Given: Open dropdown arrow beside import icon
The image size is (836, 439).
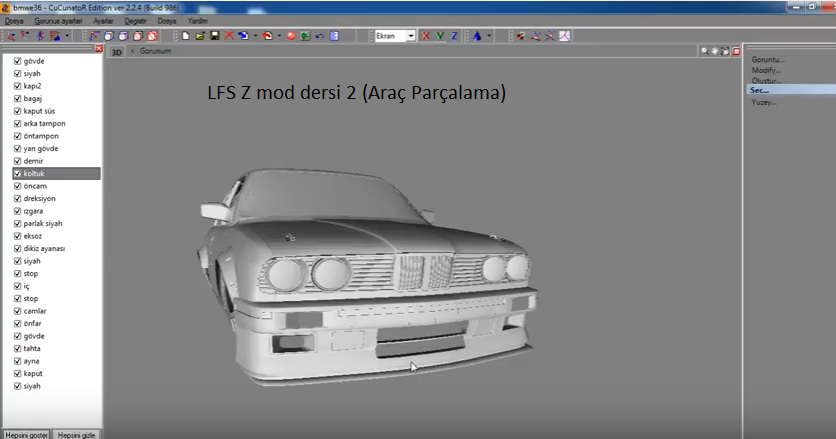Looking at the screenshot, I should coord(255,36).
